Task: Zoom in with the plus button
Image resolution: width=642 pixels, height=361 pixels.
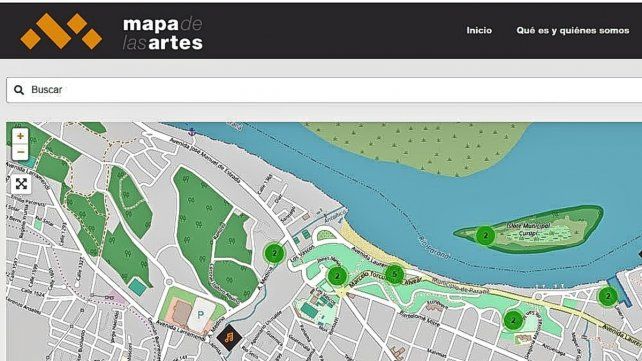Action: pos(20,136)
